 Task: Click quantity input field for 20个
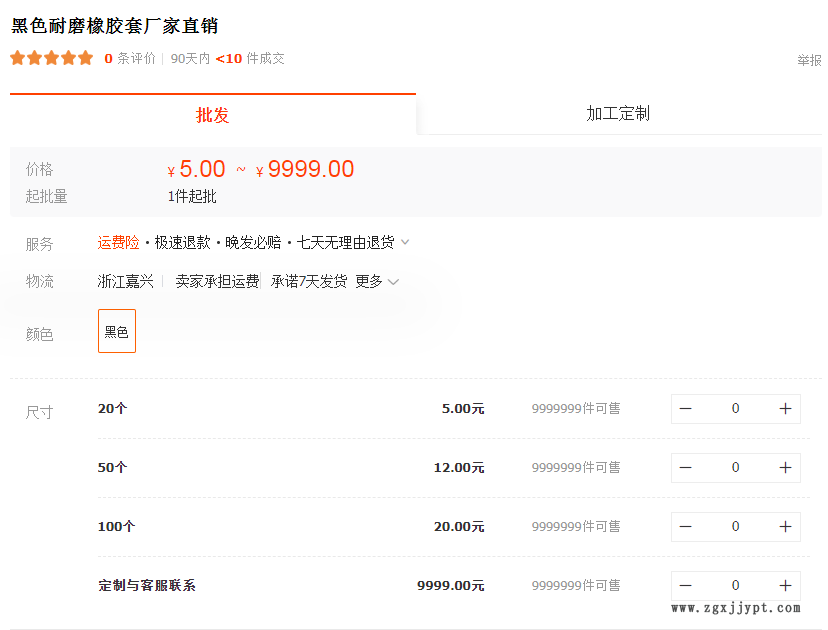pos(735,409)
